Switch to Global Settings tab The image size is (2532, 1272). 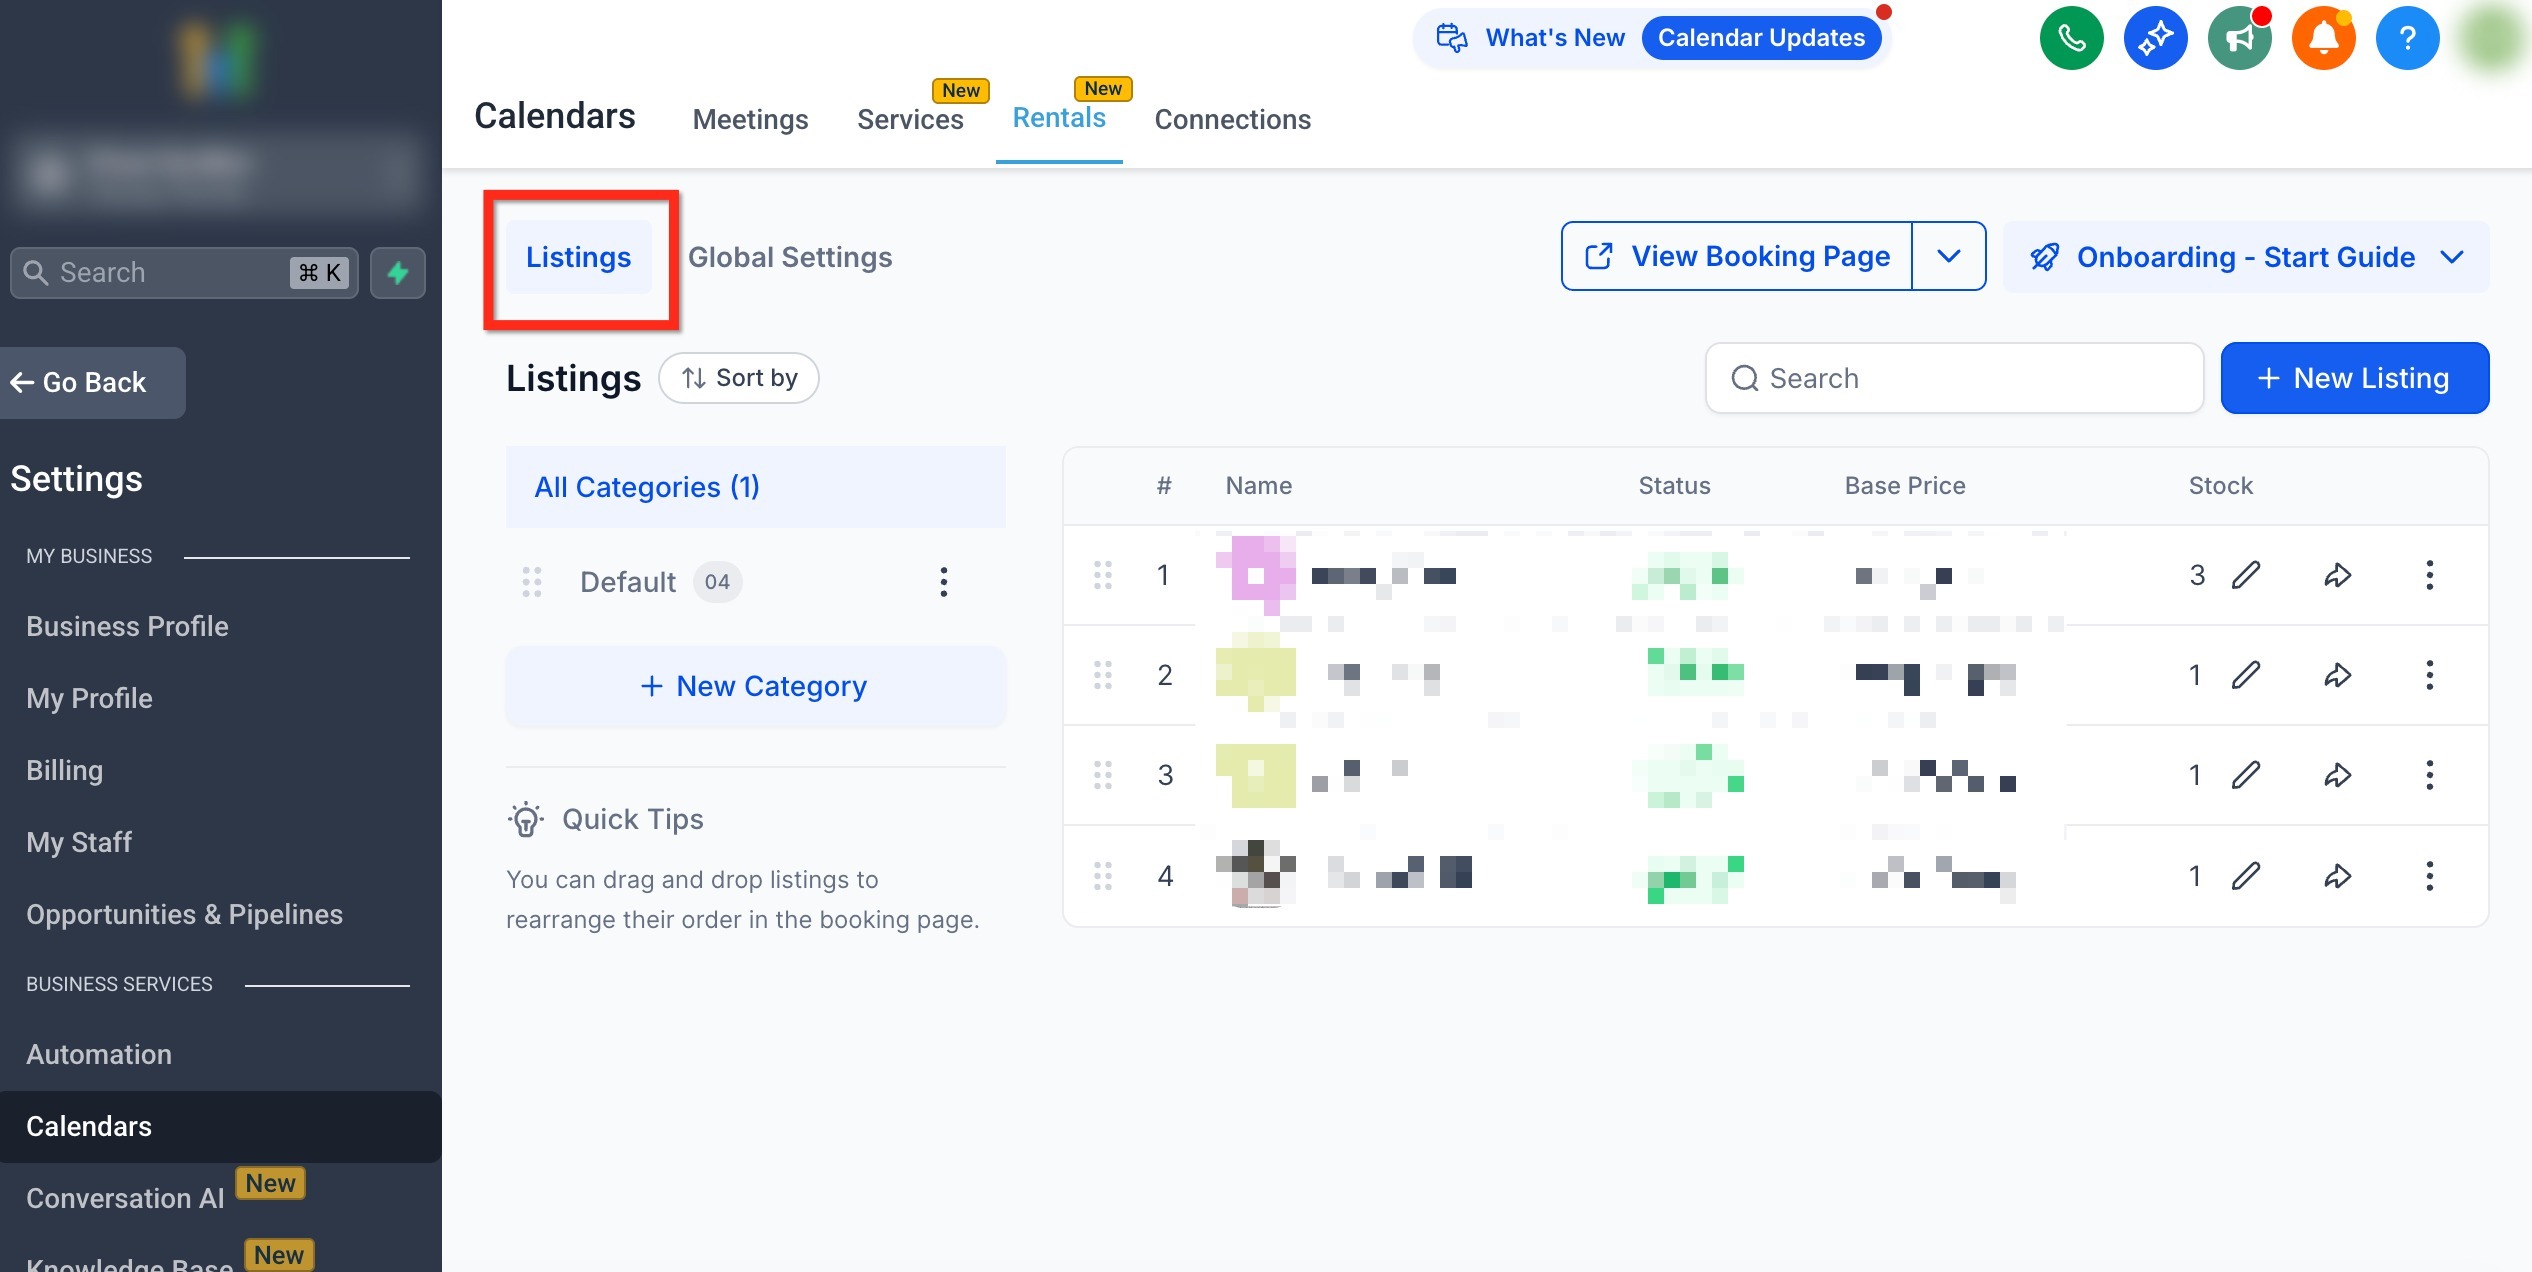tap(790, 257)
